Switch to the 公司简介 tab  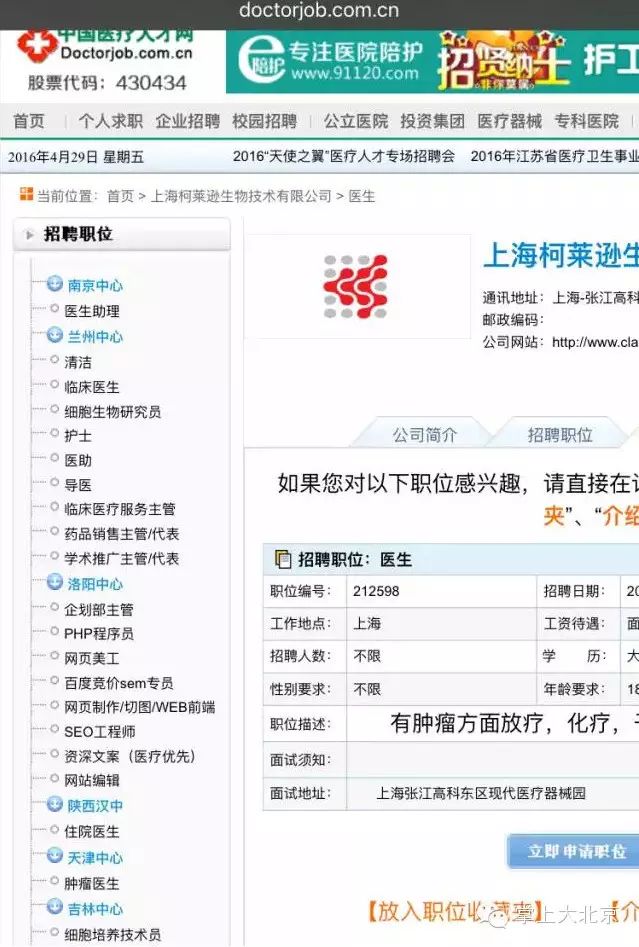(425, 434)
